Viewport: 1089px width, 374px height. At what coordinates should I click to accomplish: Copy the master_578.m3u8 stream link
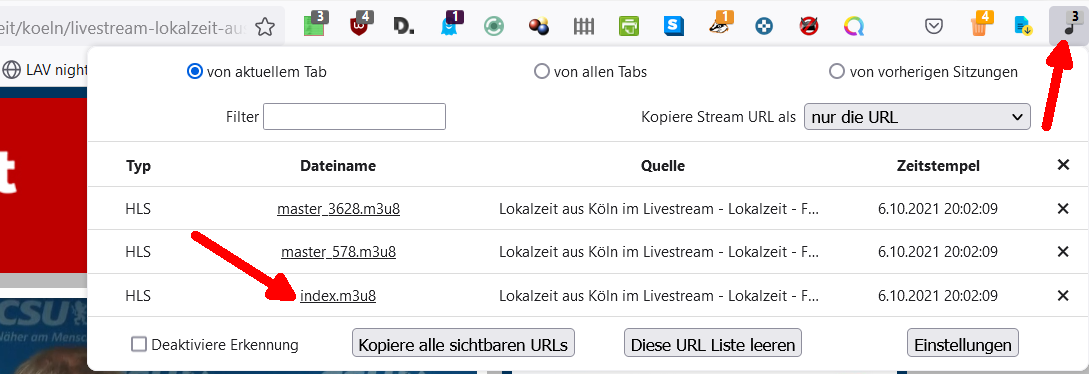tap(338, 252)
